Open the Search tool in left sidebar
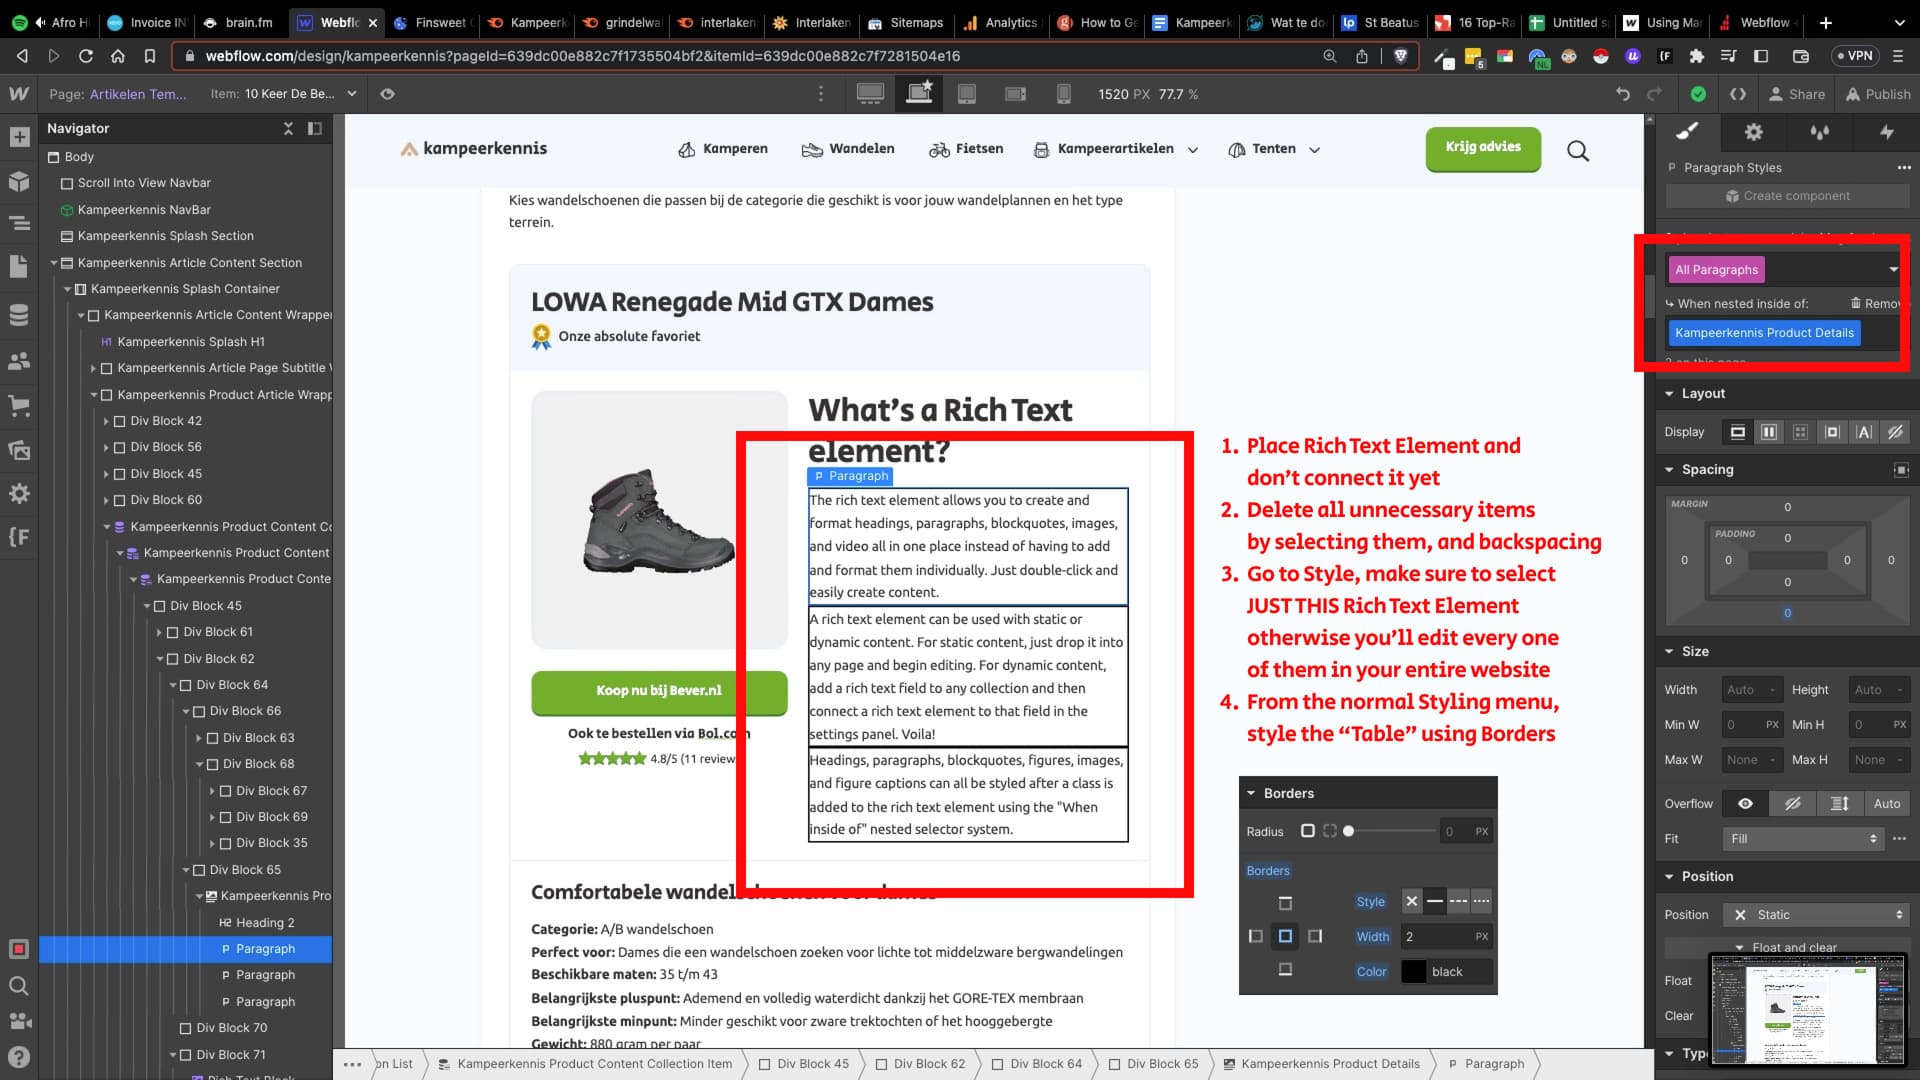 pyautogui.click(x=19, y=986)
